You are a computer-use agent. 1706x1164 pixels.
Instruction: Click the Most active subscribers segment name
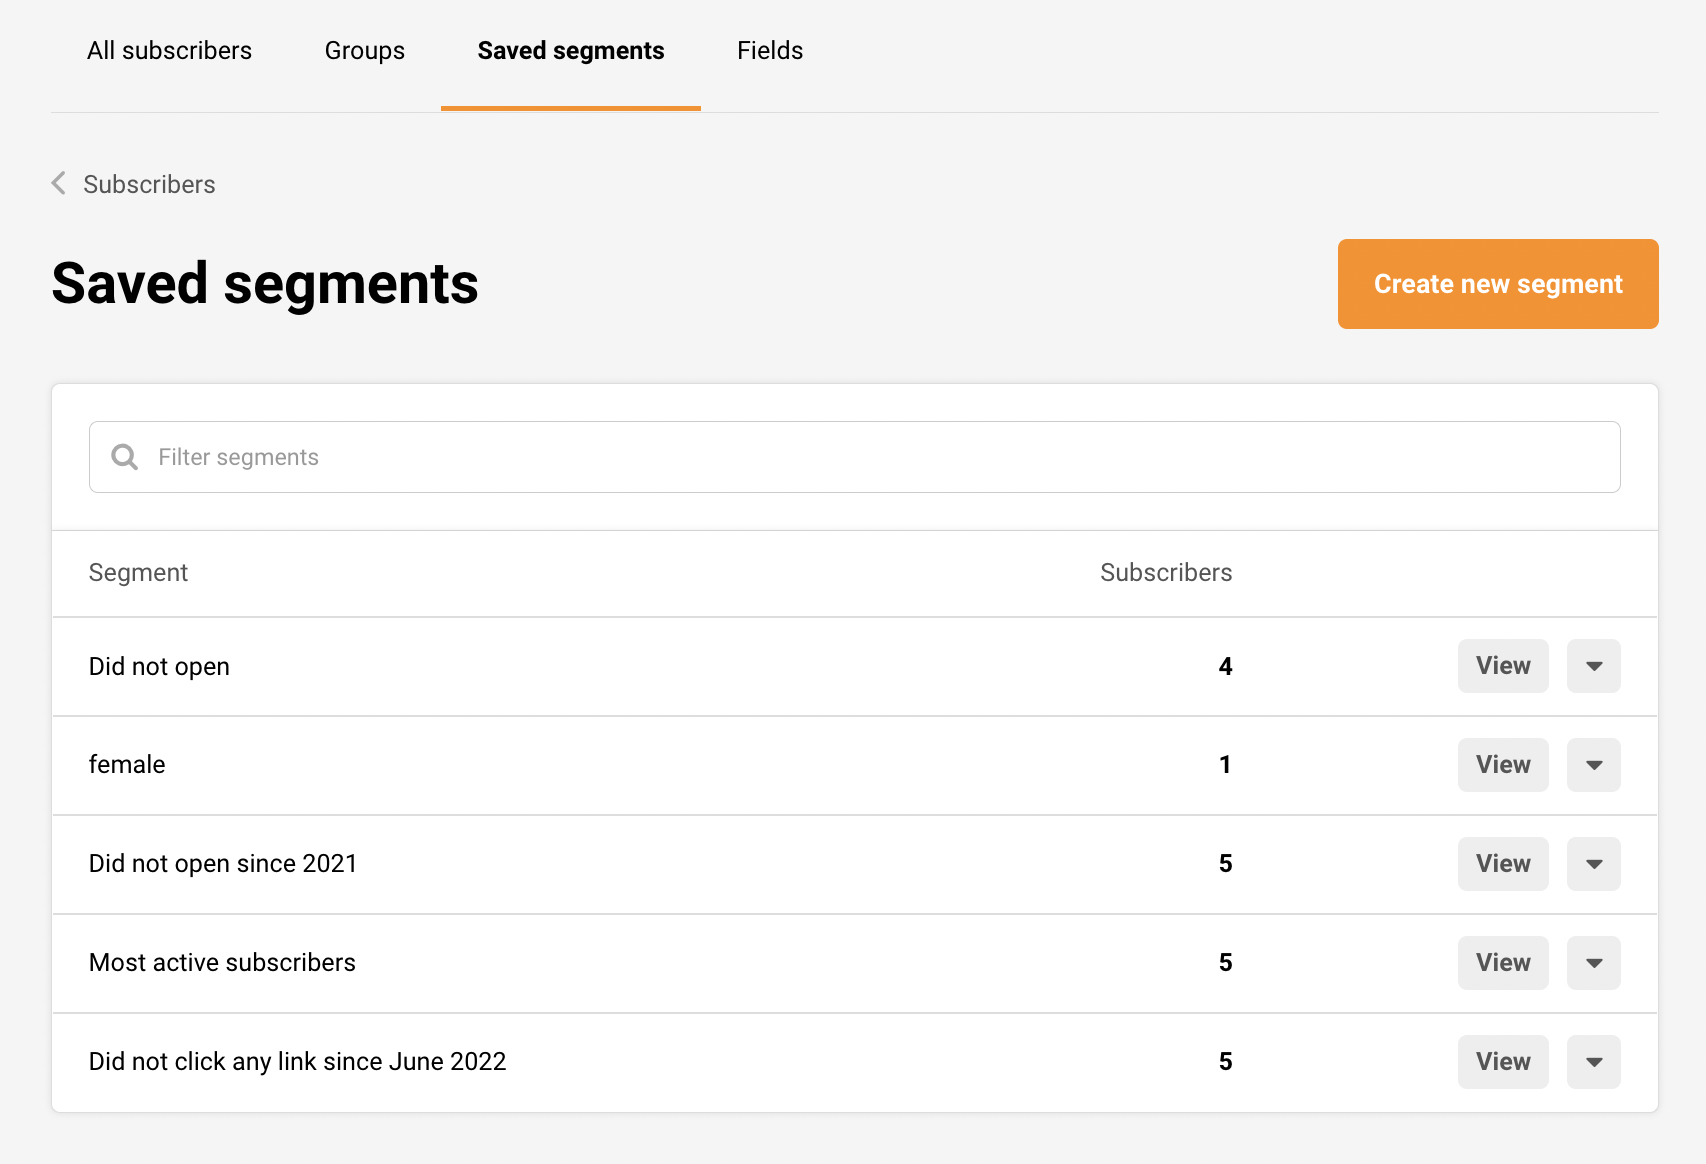click(x=222, y=963)
